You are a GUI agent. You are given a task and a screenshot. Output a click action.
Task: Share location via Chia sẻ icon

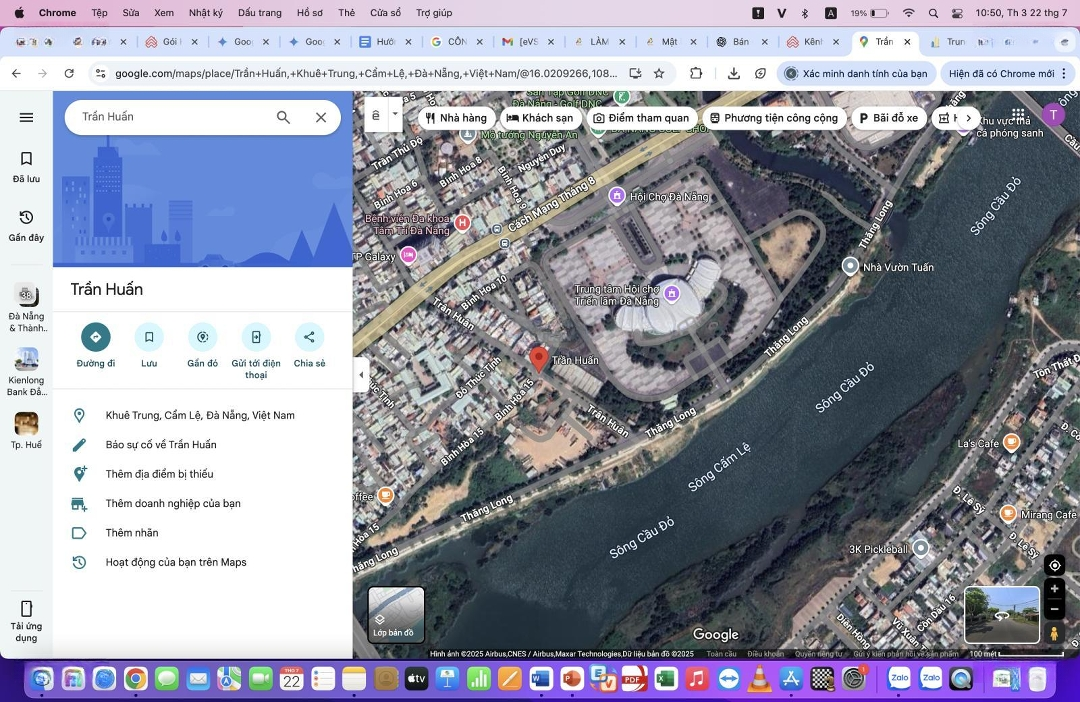[x=309, y=337]
